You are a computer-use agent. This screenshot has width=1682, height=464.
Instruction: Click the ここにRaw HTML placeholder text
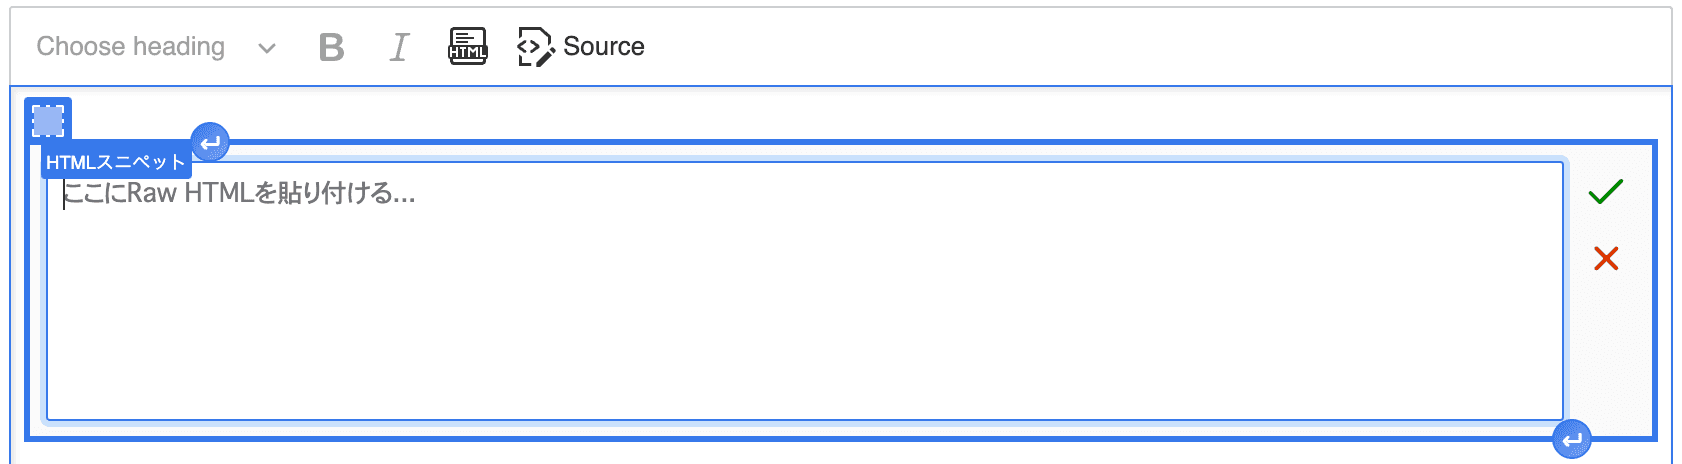click(239, 193)
